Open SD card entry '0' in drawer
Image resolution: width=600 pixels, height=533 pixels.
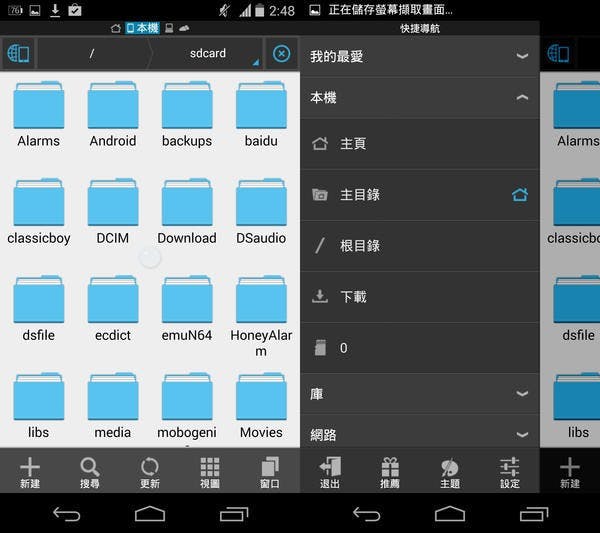point(420,348)
